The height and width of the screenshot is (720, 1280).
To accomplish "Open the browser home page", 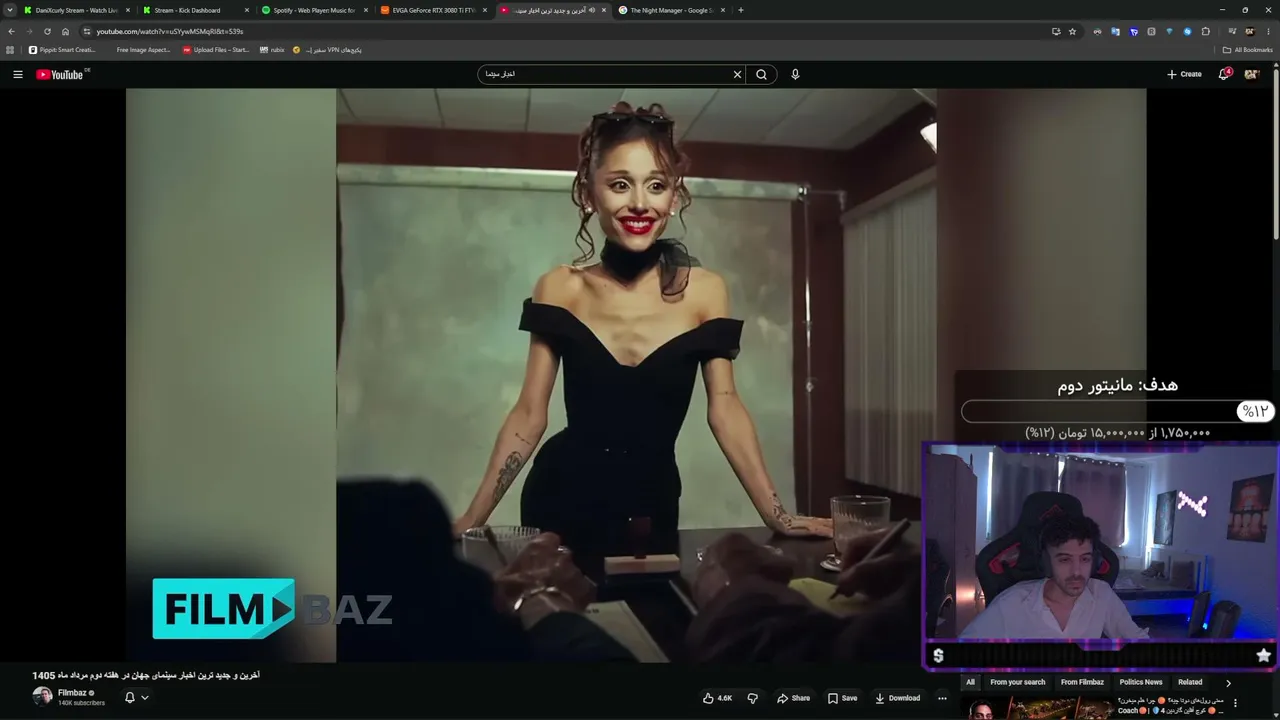I will coord(65,31).
